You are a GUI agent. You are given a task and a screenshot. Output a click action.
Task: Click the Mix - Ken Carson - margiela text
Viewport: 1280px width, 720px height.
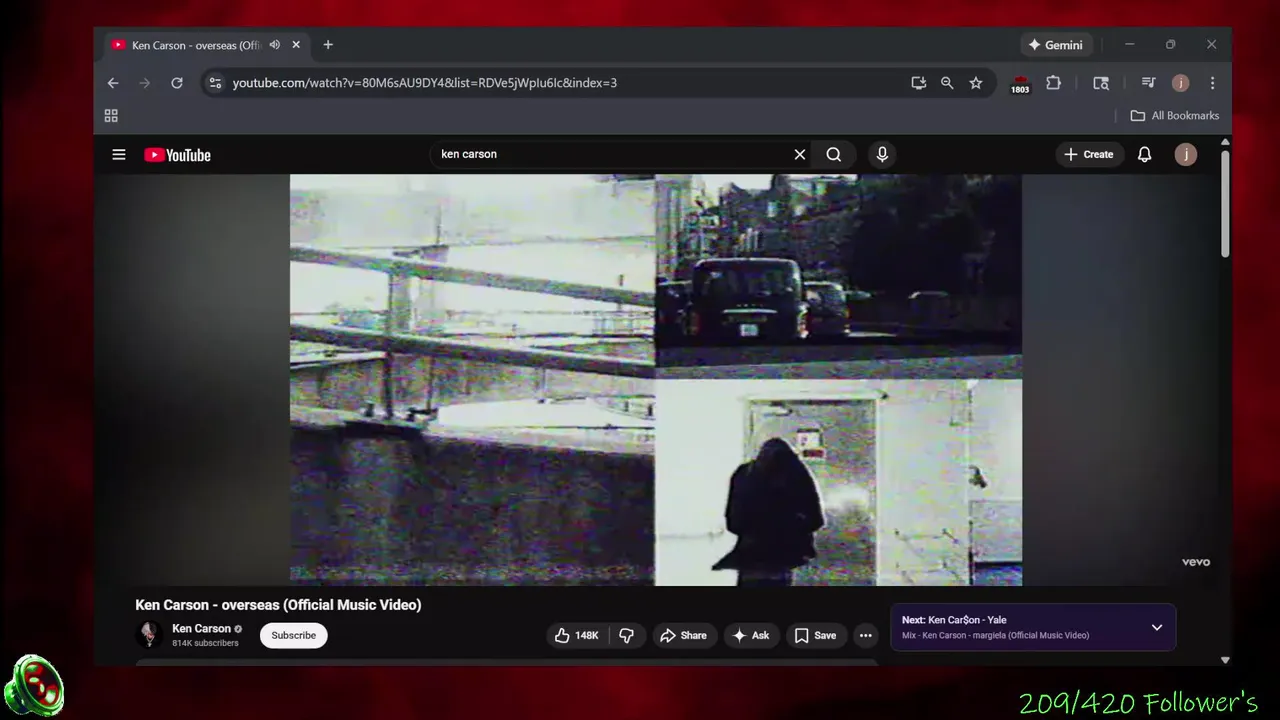click(995, 636)
